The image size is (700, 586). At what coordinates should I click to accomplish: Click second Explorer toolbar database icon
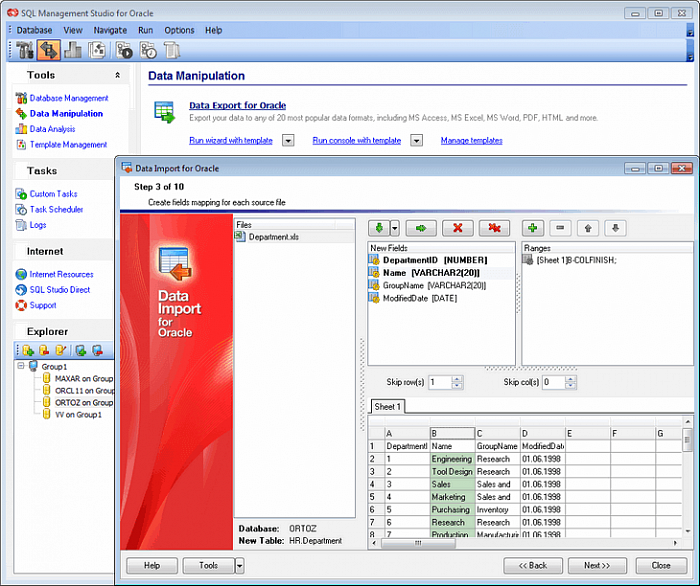[x=44, y=350]
